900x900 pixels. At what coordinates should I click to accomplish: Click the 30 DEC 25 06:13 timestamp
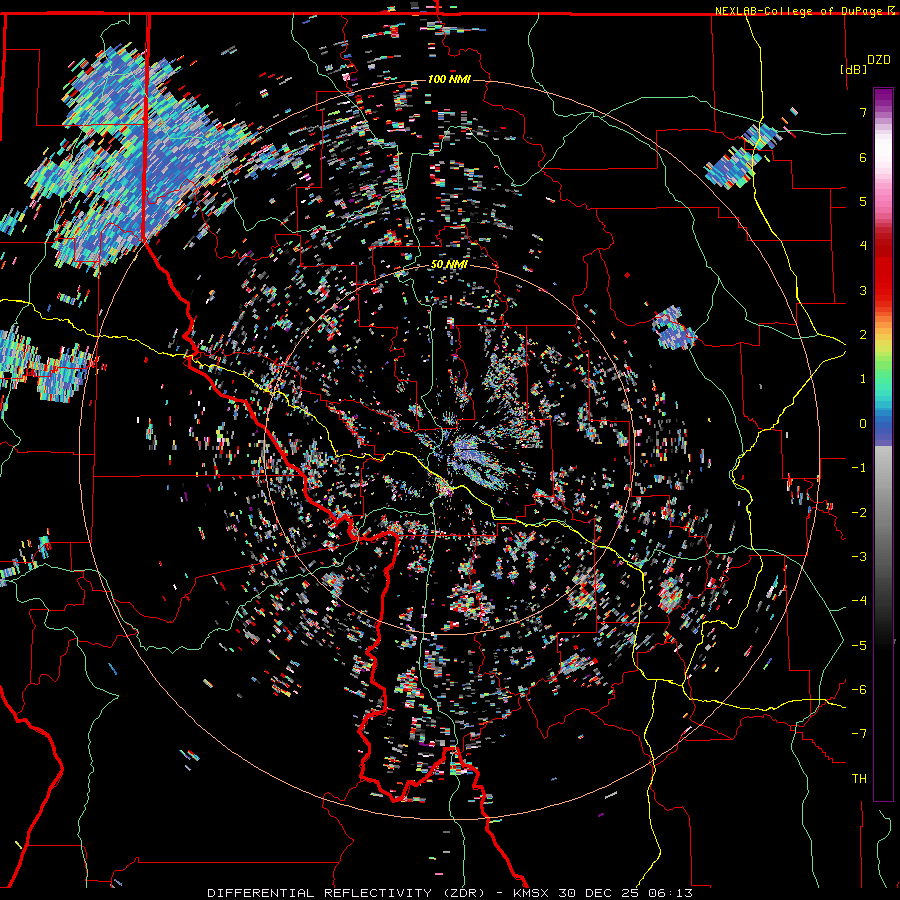click(x=625, y=893)
